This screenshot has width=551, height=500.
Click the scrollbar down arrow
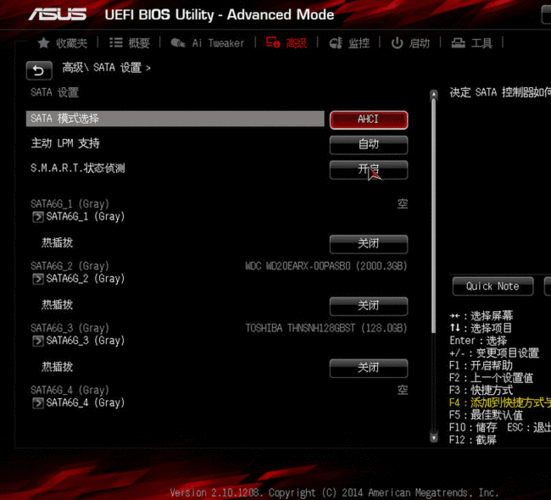pos(434,437)
